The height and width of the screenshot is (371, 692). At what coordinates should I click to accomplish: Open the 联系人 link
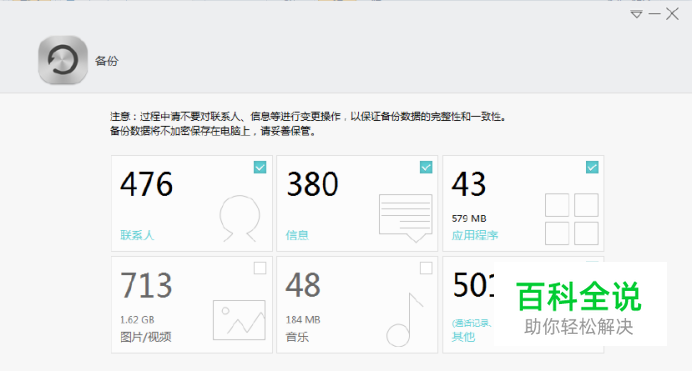click(x=137, y=235)
